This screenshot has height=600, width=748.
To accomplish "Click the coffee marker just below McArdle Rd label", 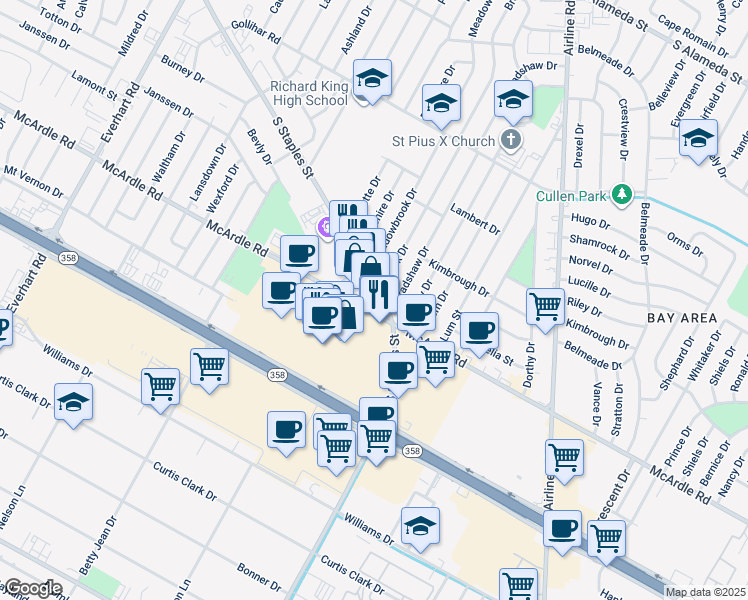I will (x=299, y=254).
